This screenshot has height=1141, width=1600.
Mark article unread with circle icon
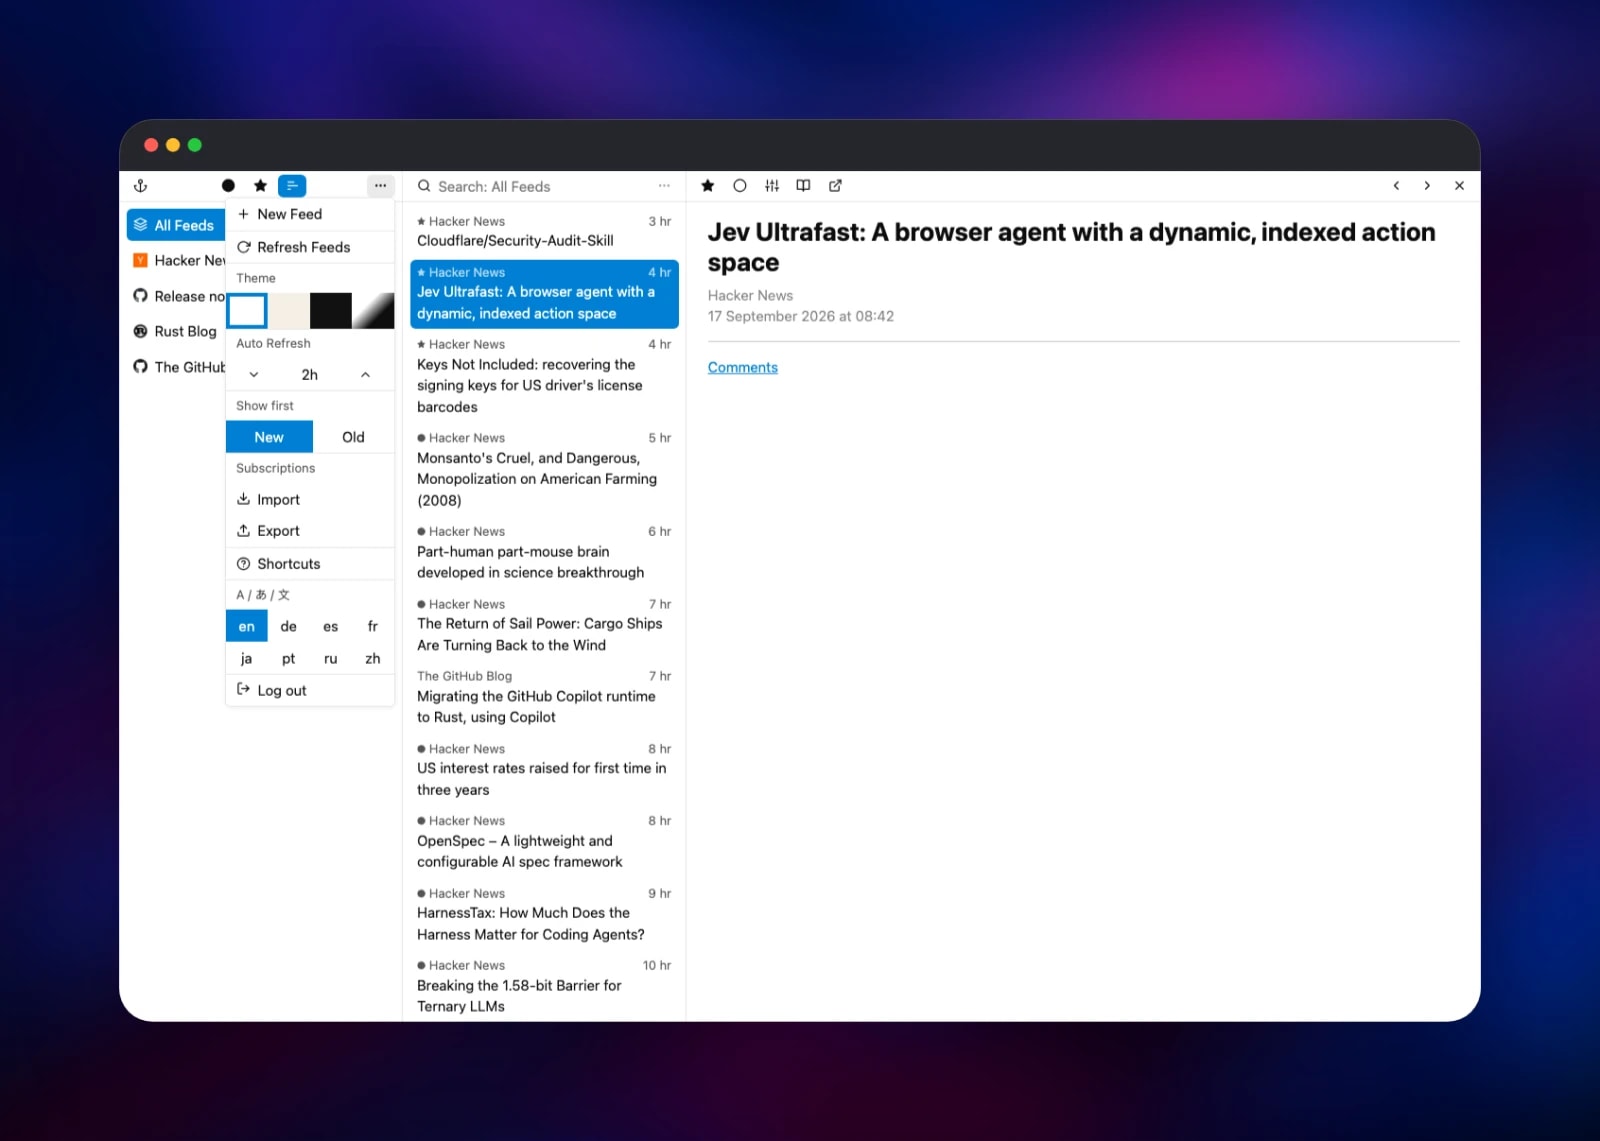(740, 186)
